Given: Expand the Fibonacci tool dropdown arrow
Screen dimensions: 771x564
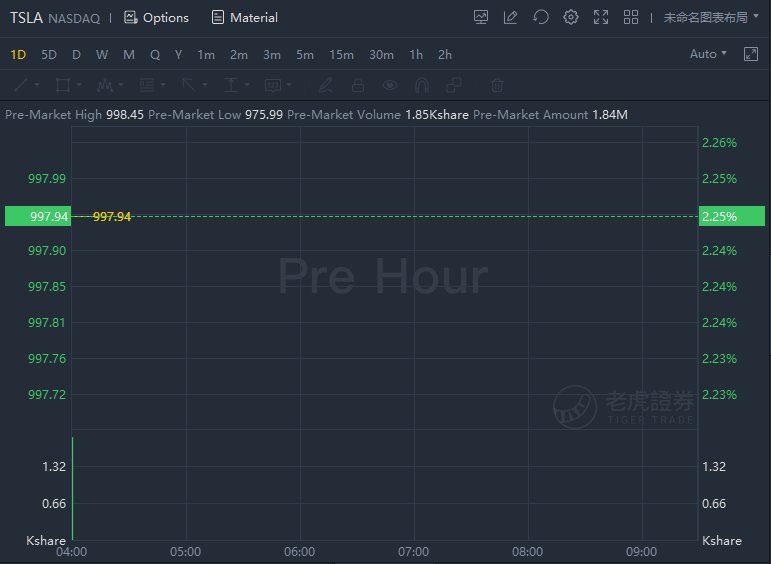Looking at the screenshot, I should 163,85.
